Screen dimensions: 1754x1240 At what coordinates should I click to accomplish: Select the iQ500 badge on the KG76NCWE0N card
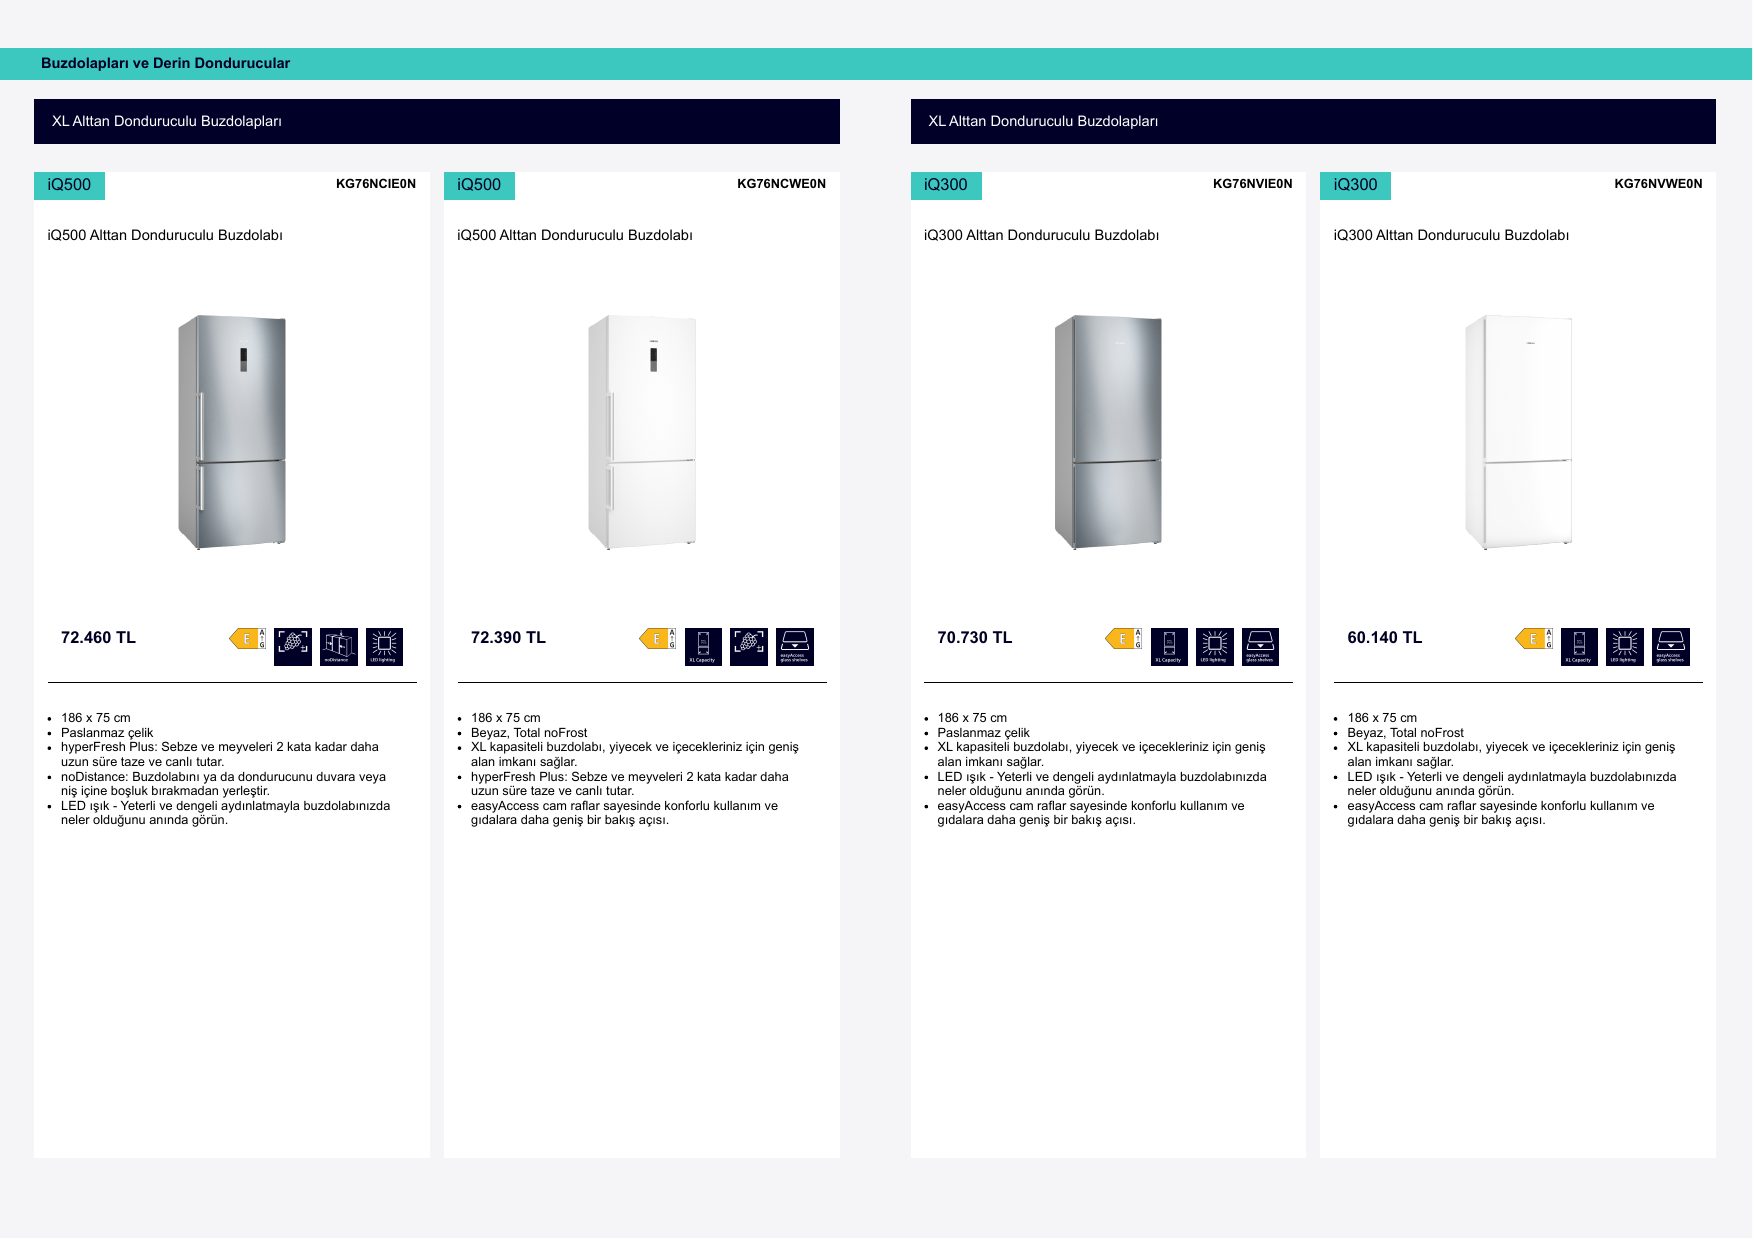tap(479, 185)
